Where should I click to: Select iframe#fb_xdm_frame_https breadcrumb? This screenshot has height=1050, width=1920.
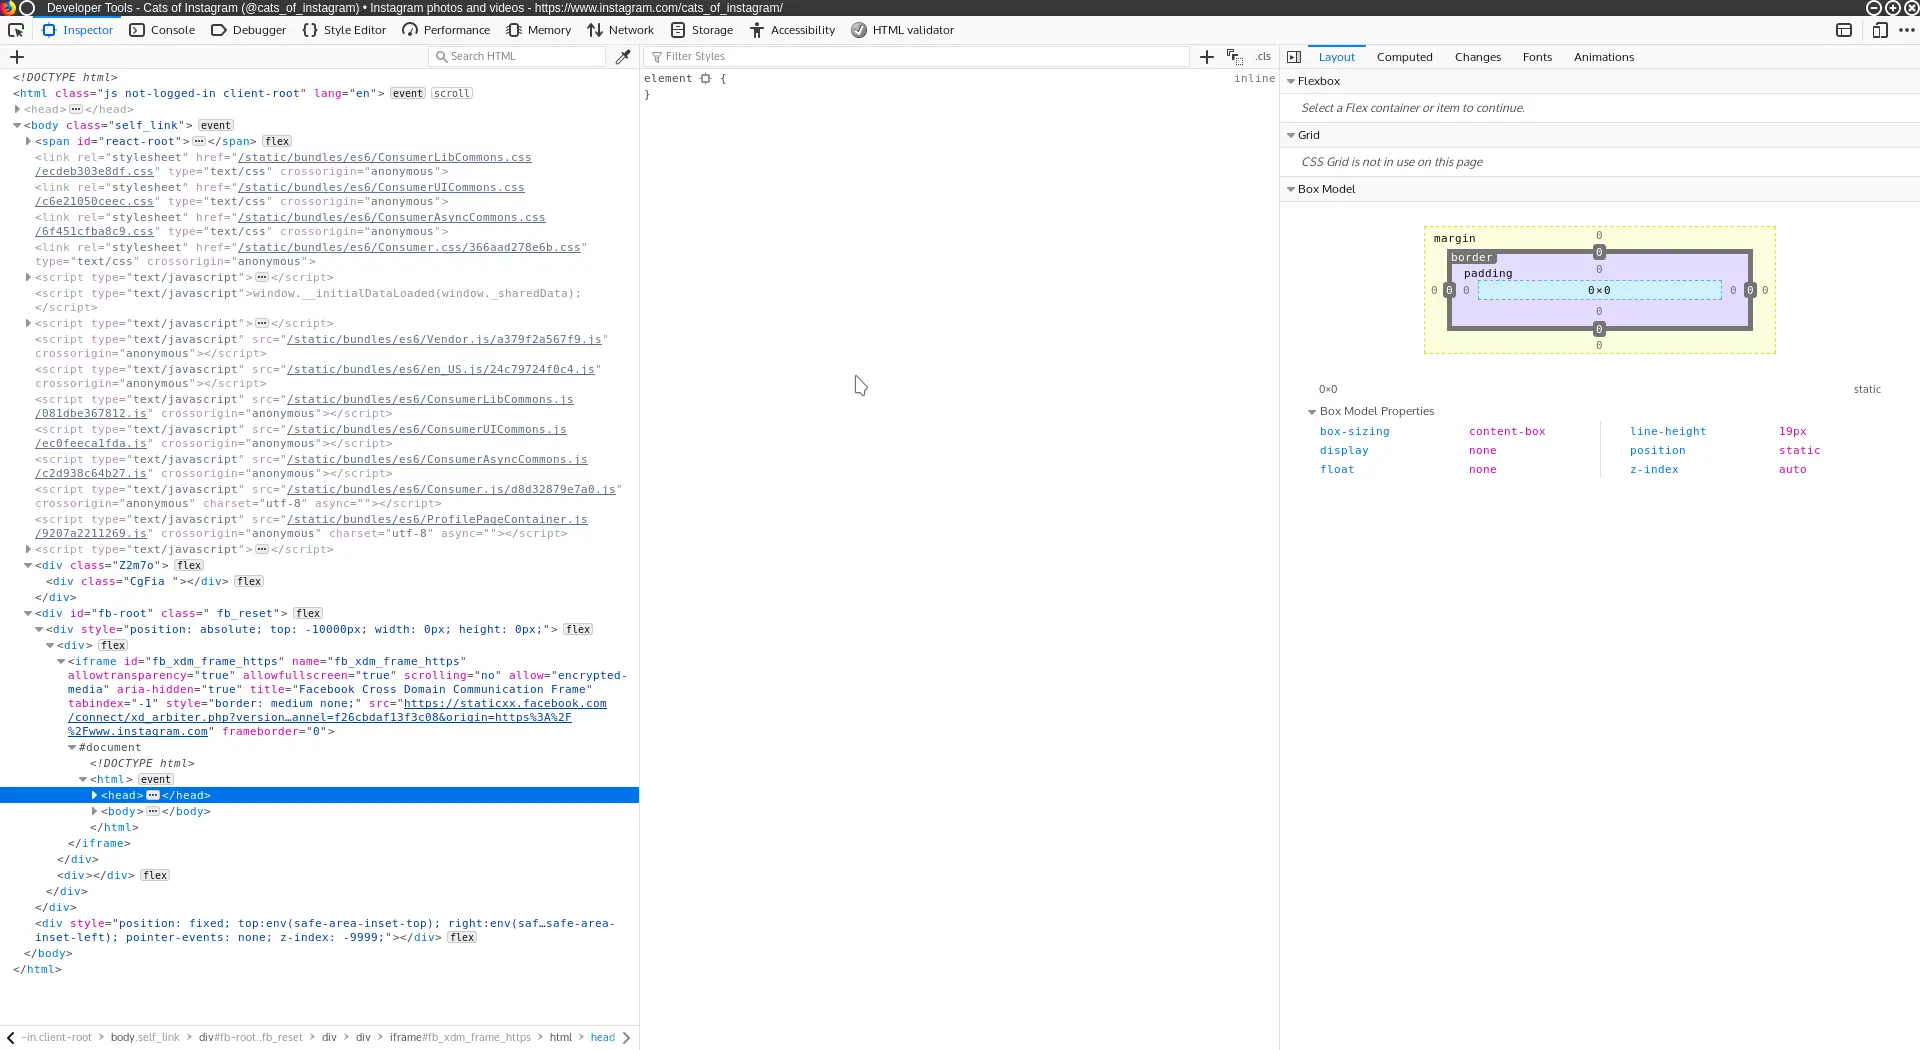(x=460, y=1037)
